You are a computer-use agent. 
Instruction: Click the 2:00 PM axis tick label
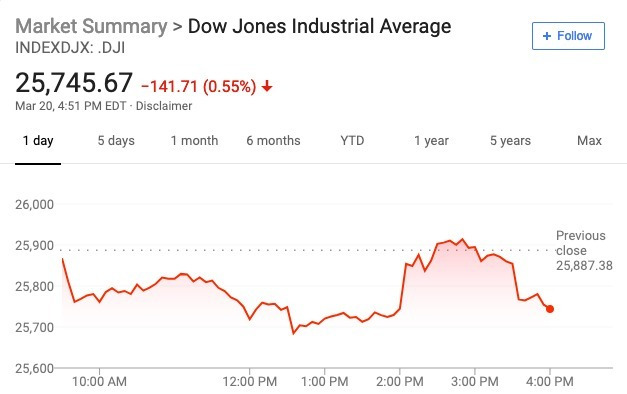click(x=399, y=381)
